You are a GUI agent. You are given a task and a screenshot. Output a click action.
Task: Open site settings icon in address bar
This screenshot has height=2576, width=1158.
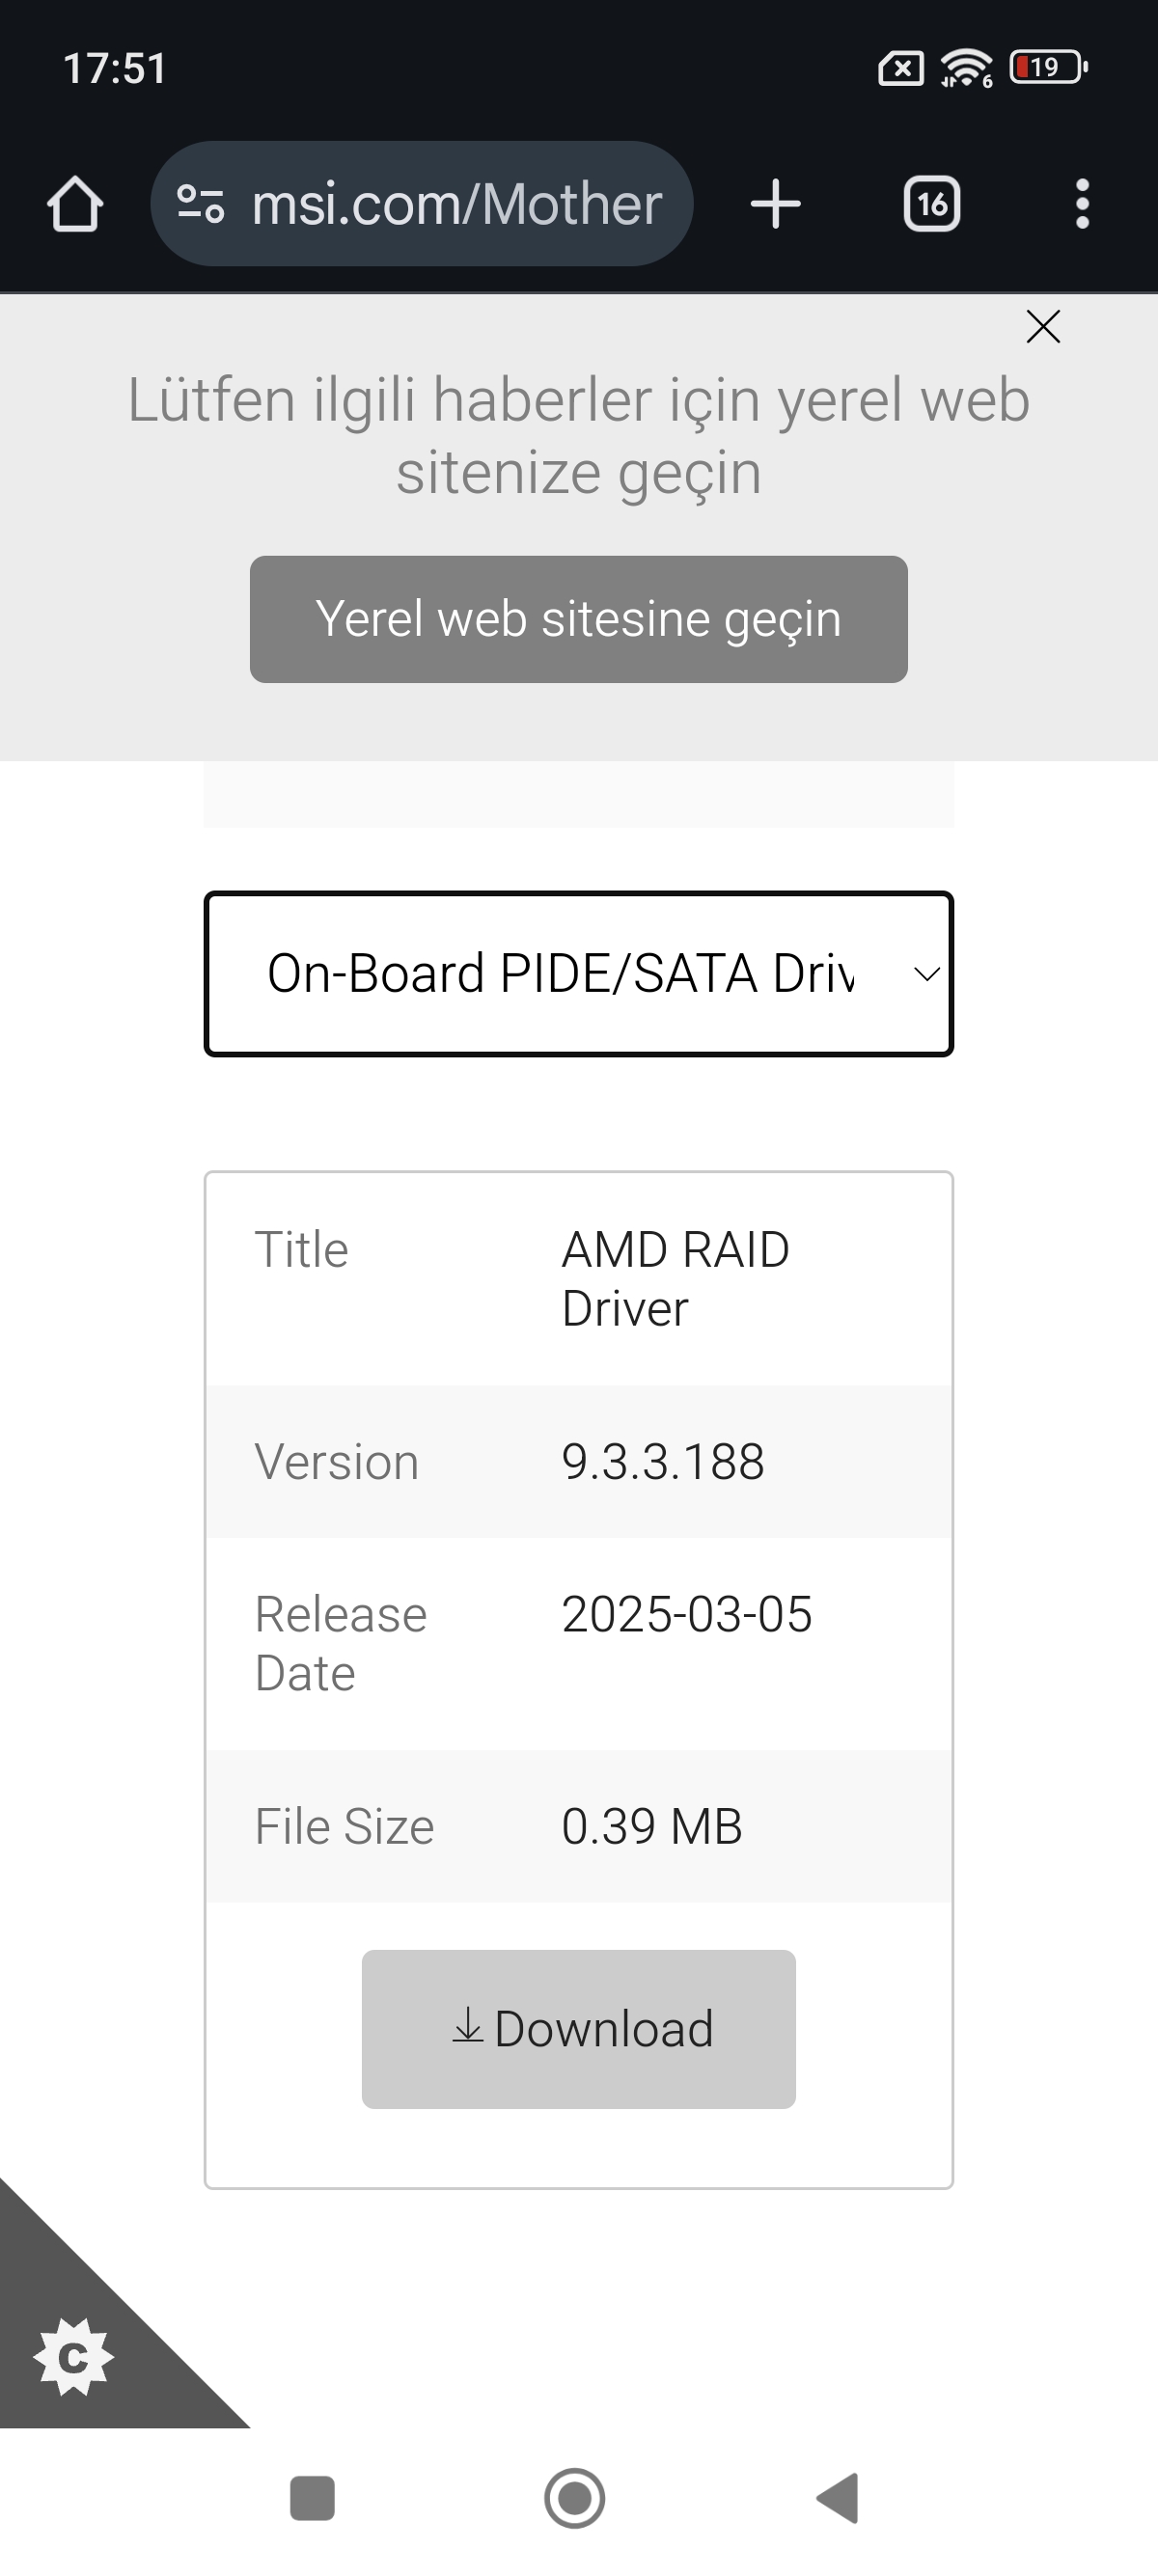pyautogui.click(x=200, y=204)
